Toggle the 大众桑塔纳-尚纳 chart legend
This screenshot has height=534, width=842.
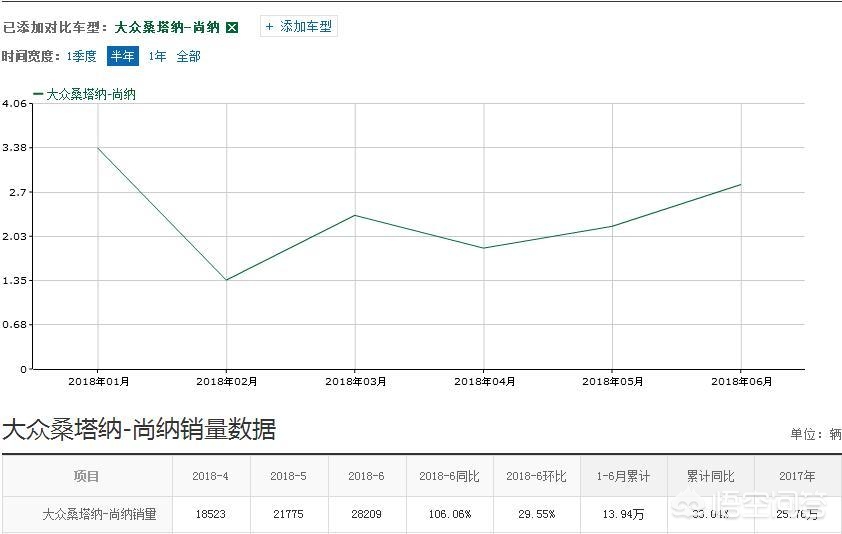tap(85, 95)
